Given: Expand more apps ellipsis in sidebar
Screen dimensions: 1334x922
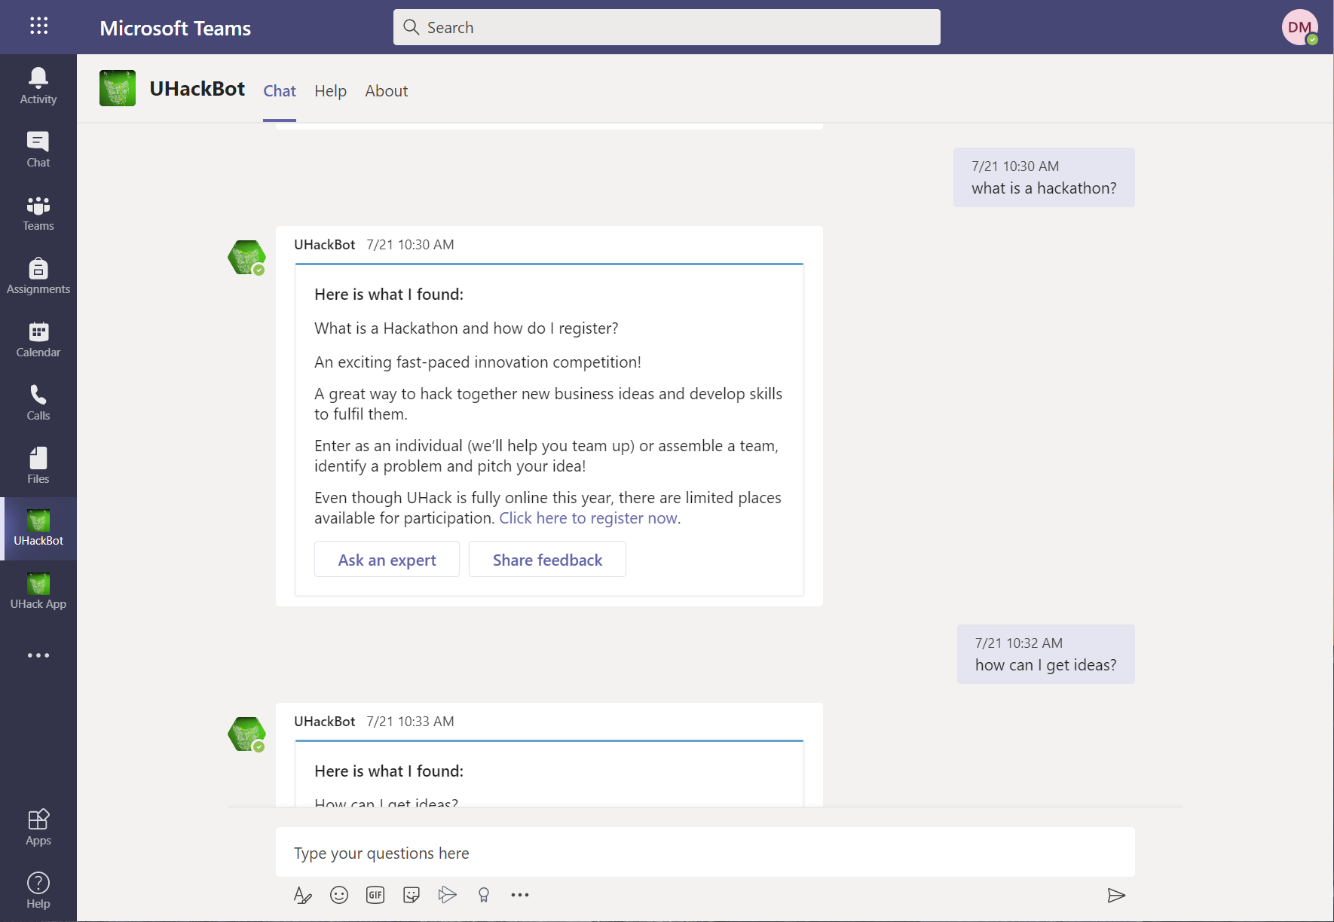Looking at the screenshot, I should [x=38, y=656].
